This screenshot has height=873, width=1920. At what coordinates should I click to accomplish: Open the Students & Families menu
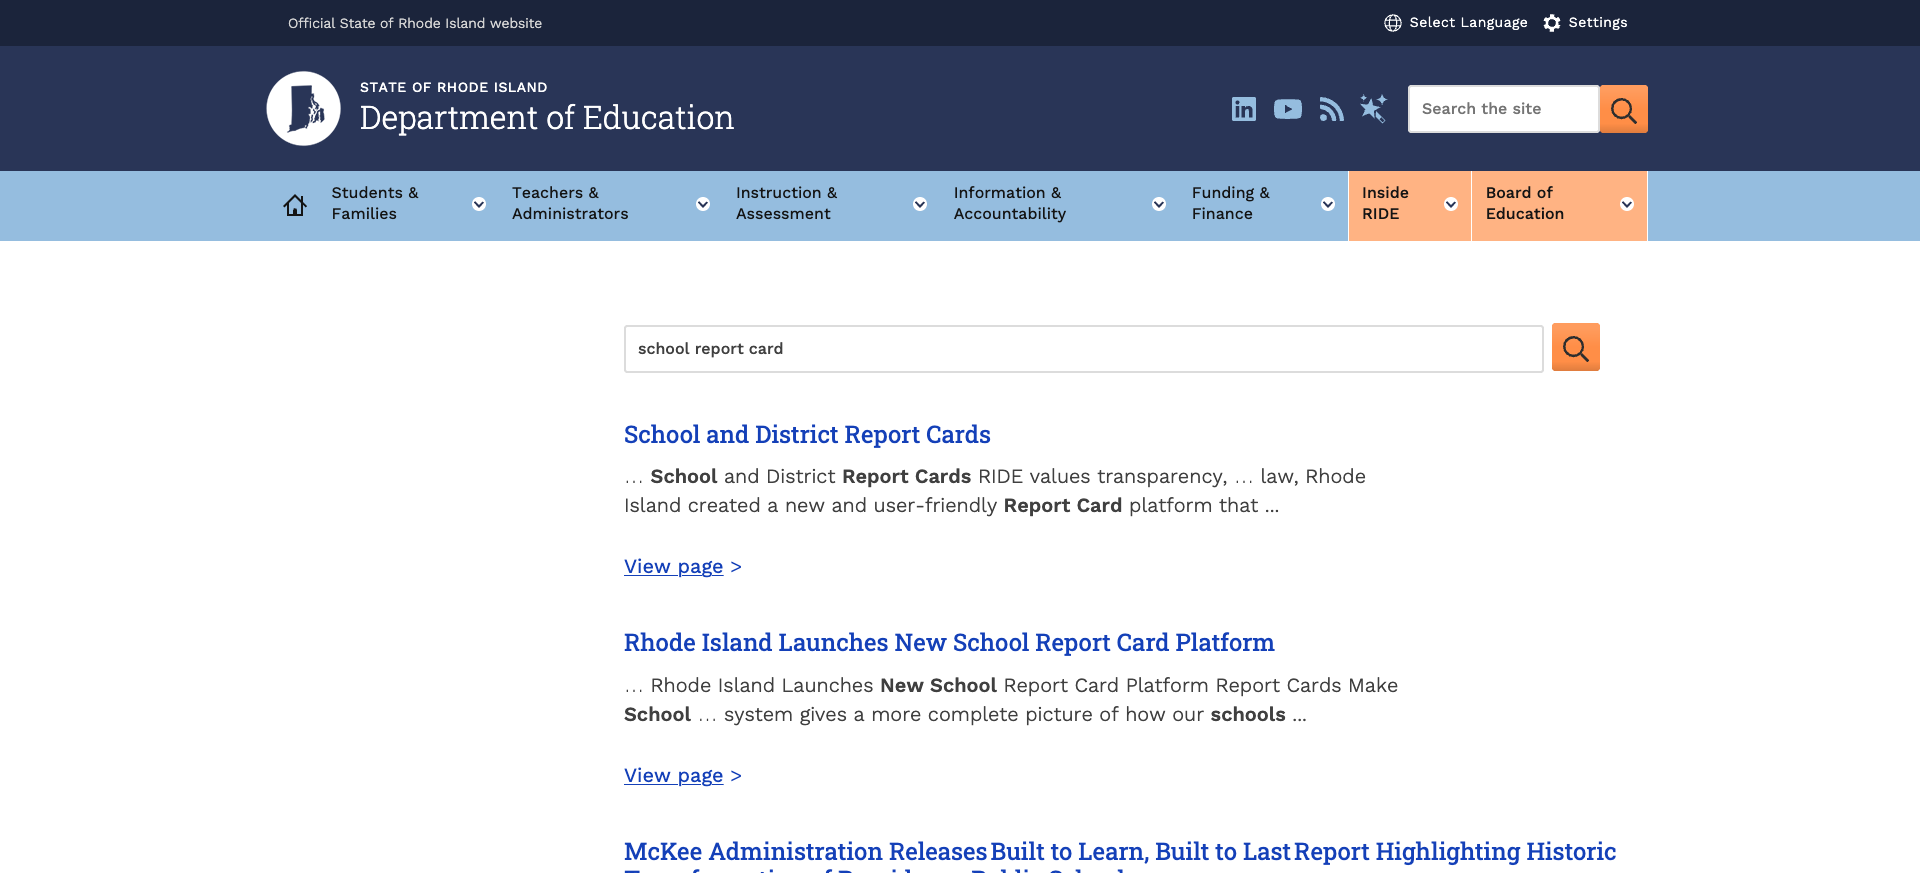click(x=375, y=203)
